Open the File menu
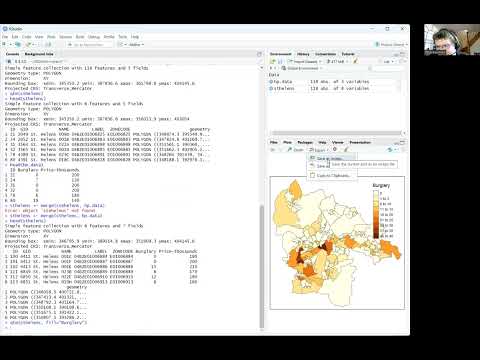The image size is (480, 360). 5,37
